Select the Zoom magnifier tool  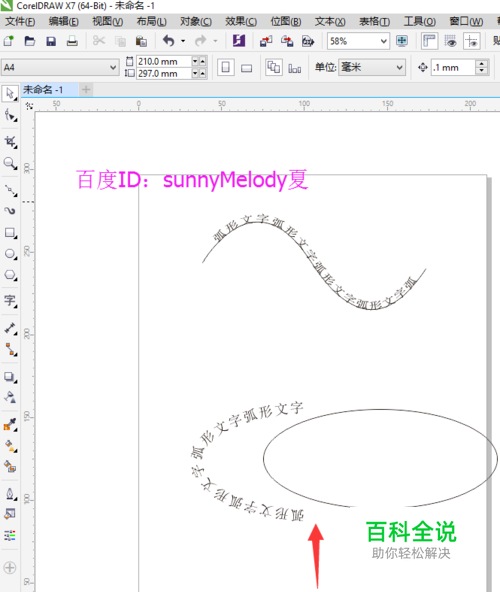10,163
